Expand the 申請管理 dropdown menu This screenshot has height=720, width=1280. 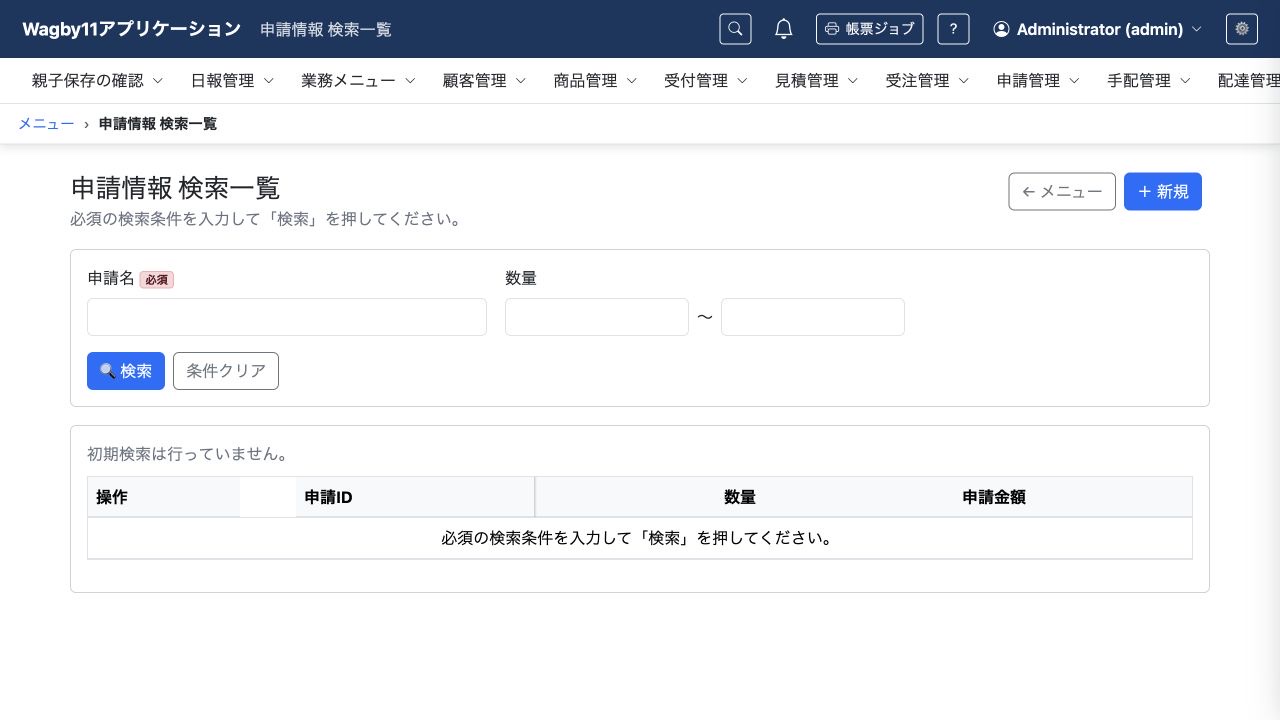[1039, 81]
